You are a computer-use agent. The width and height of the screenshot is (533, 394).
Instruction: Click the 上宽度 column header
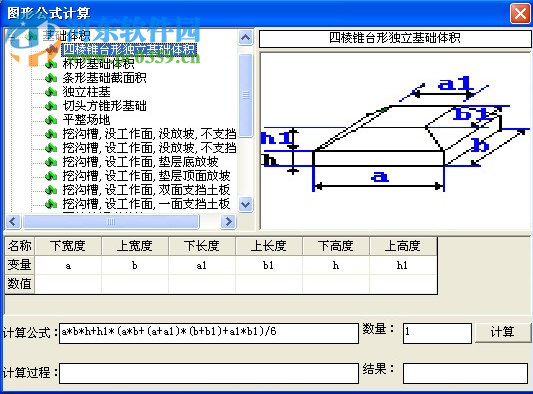pos(135,246)
